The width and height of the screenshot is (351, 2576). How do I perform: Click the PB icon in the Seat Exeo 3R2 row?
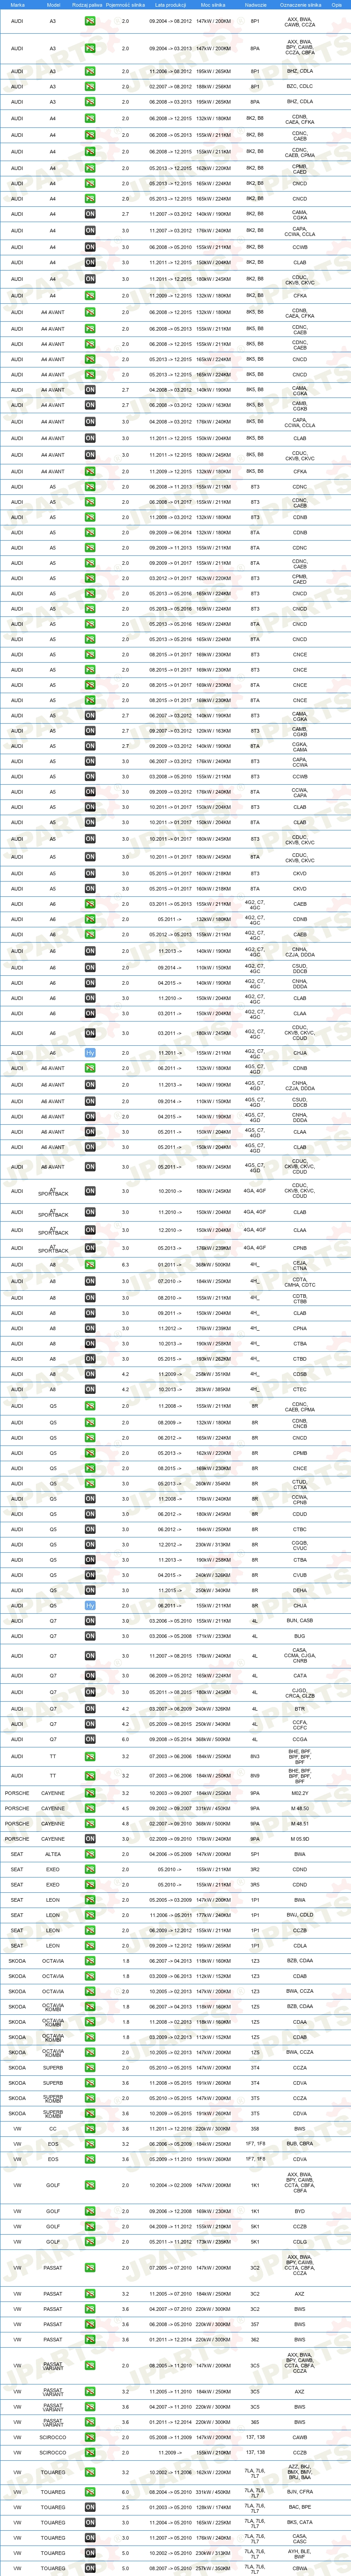[x=90, y=1869]
